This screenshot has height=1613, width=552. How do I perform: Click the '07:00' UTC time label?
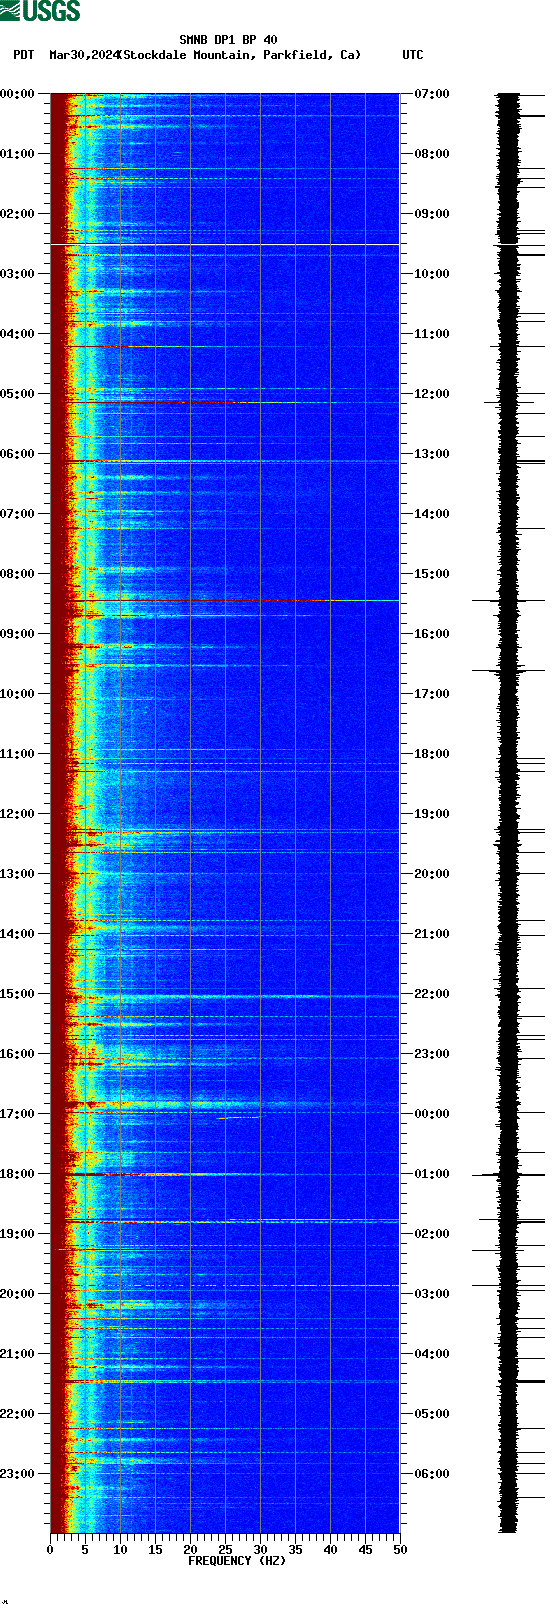432,94
